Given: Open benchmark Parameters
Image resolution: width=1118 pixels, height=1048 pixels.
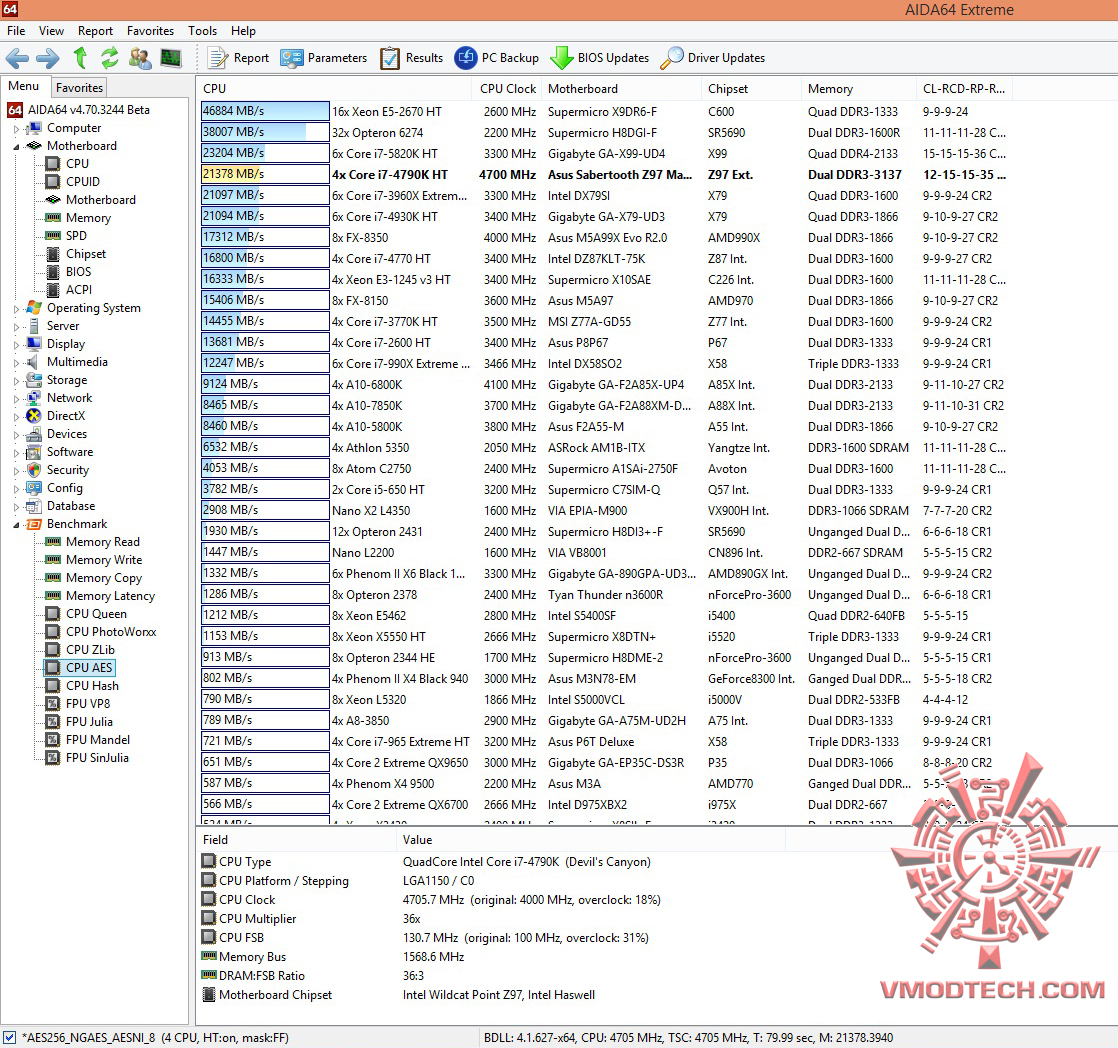Looking at the screenshot, I should click(x=324, y=58).
